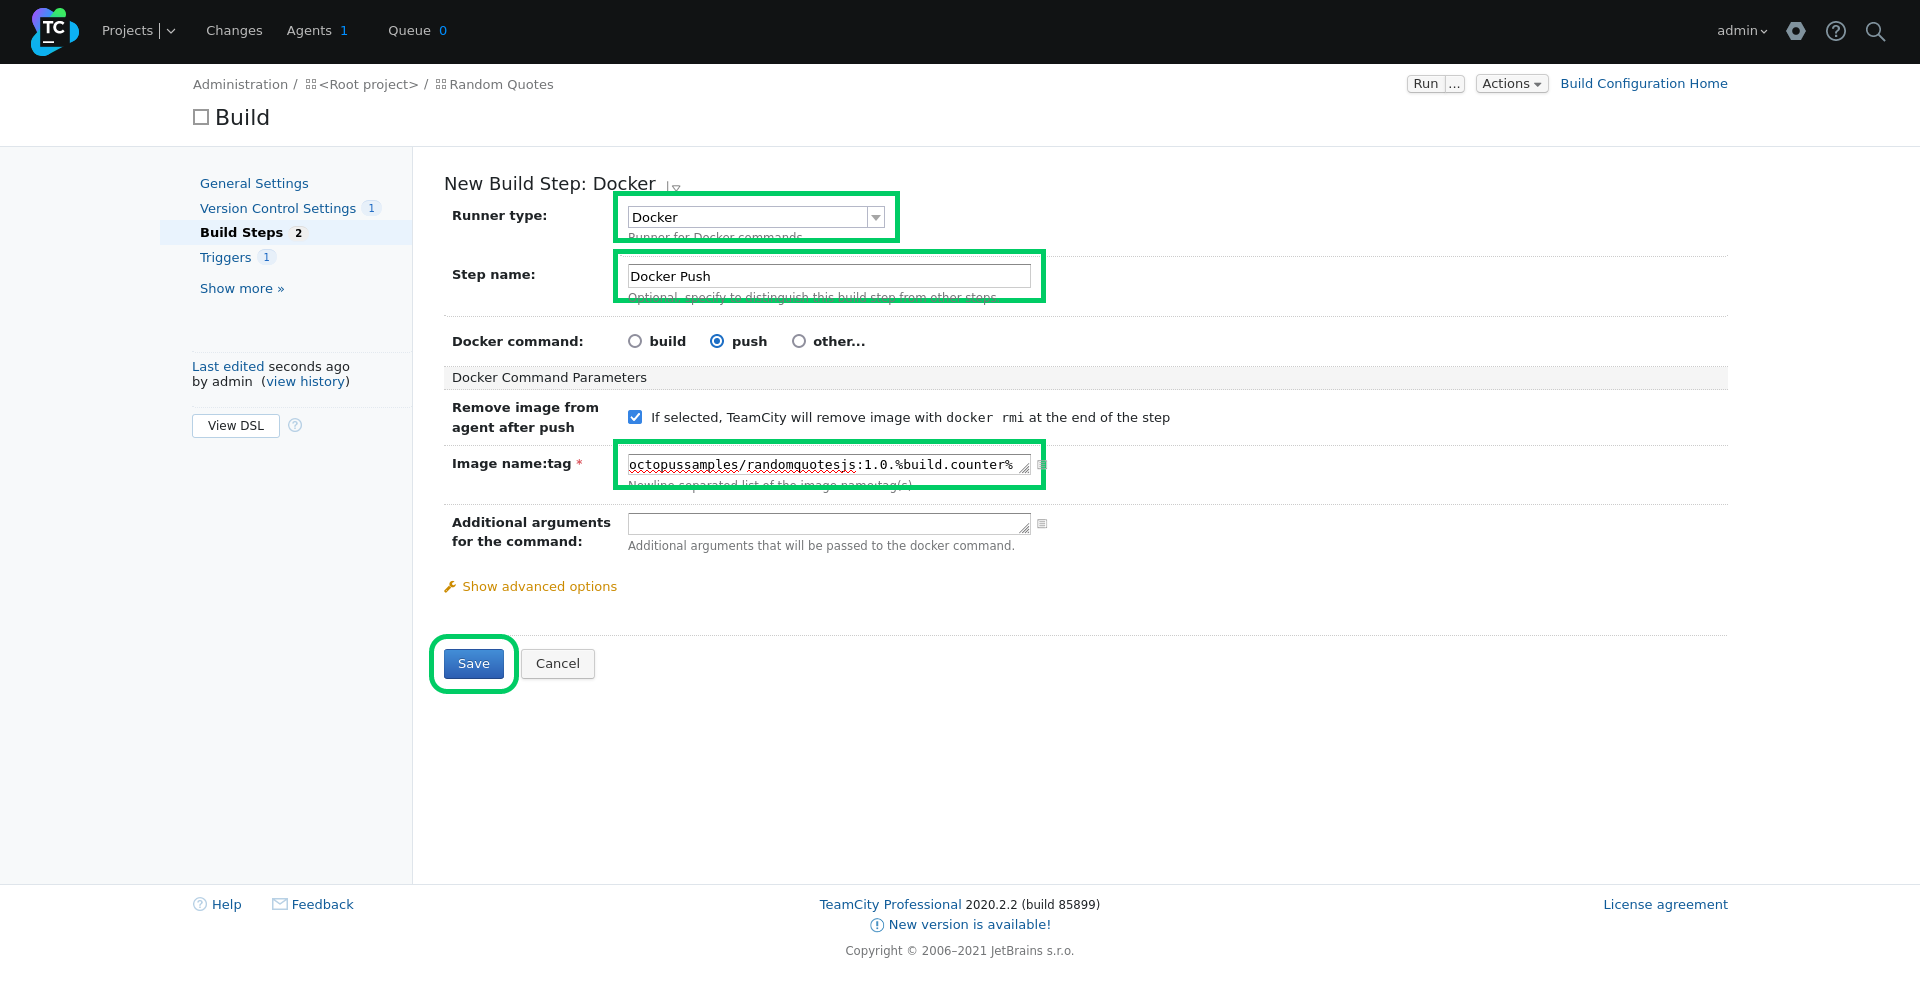Go to Version Control Settings tab

pyautogui.click(x=278, y=208)
